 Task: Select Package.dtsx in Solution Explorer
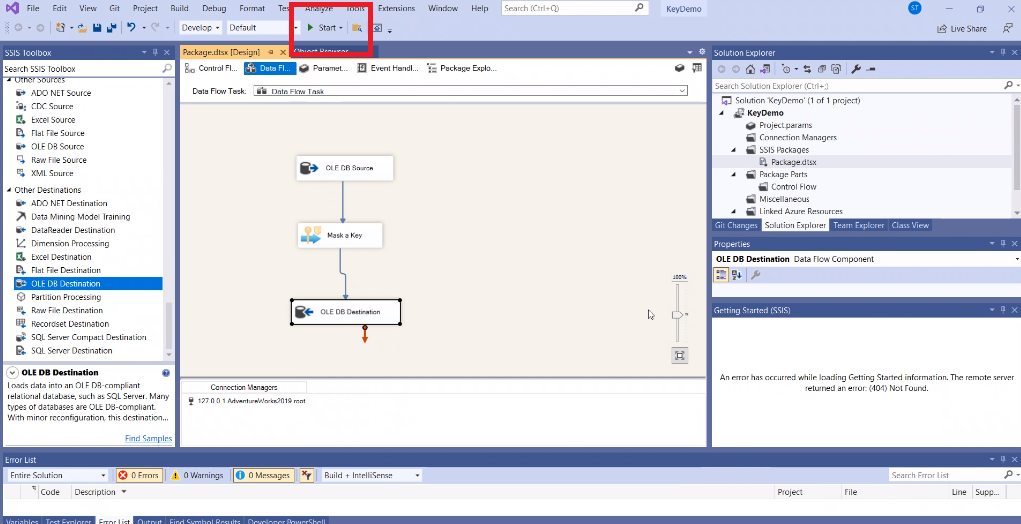pyautogui.click(x=793, y=162)
